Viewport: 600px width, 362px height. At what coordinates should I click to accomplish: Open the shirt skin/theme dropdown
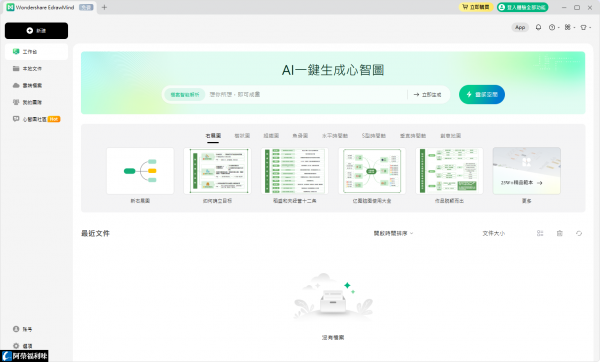585,28
